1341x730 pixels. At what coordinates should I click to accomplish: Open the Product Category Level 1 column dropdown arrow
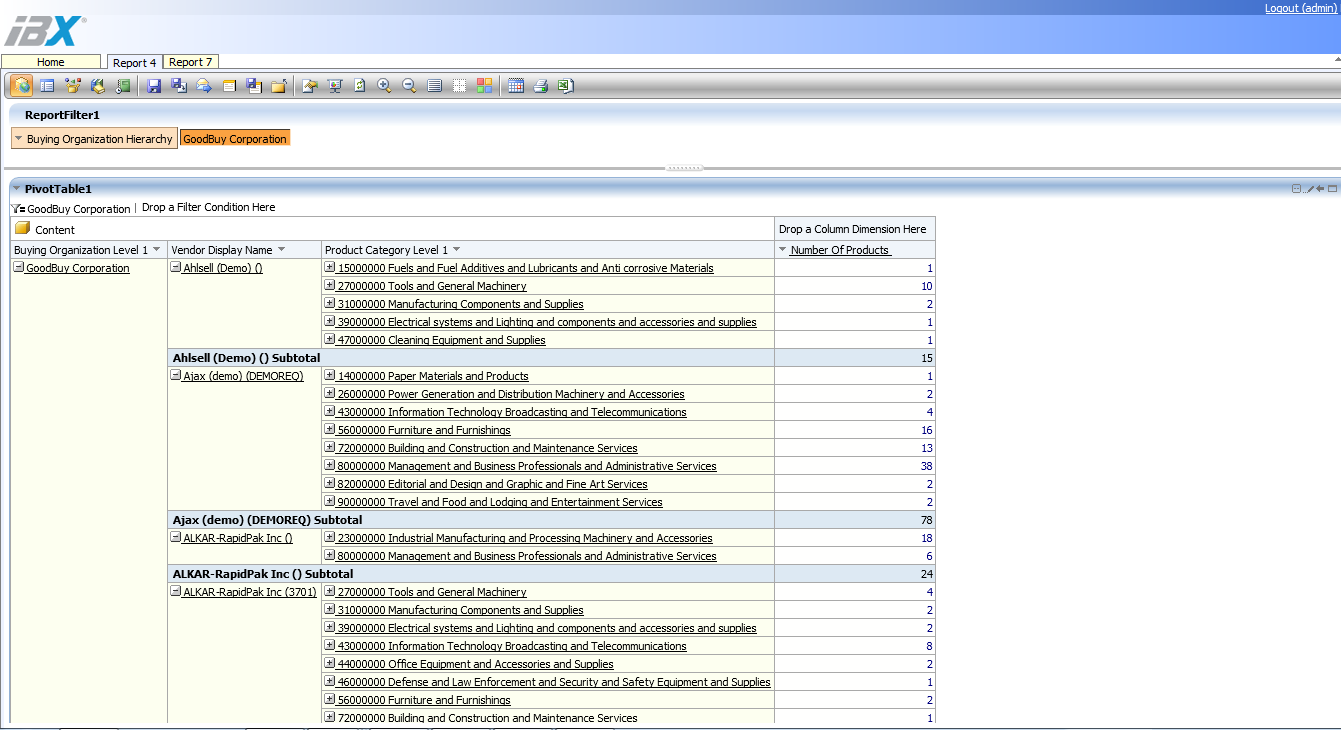pyautogui.click(x=457, y=249)
